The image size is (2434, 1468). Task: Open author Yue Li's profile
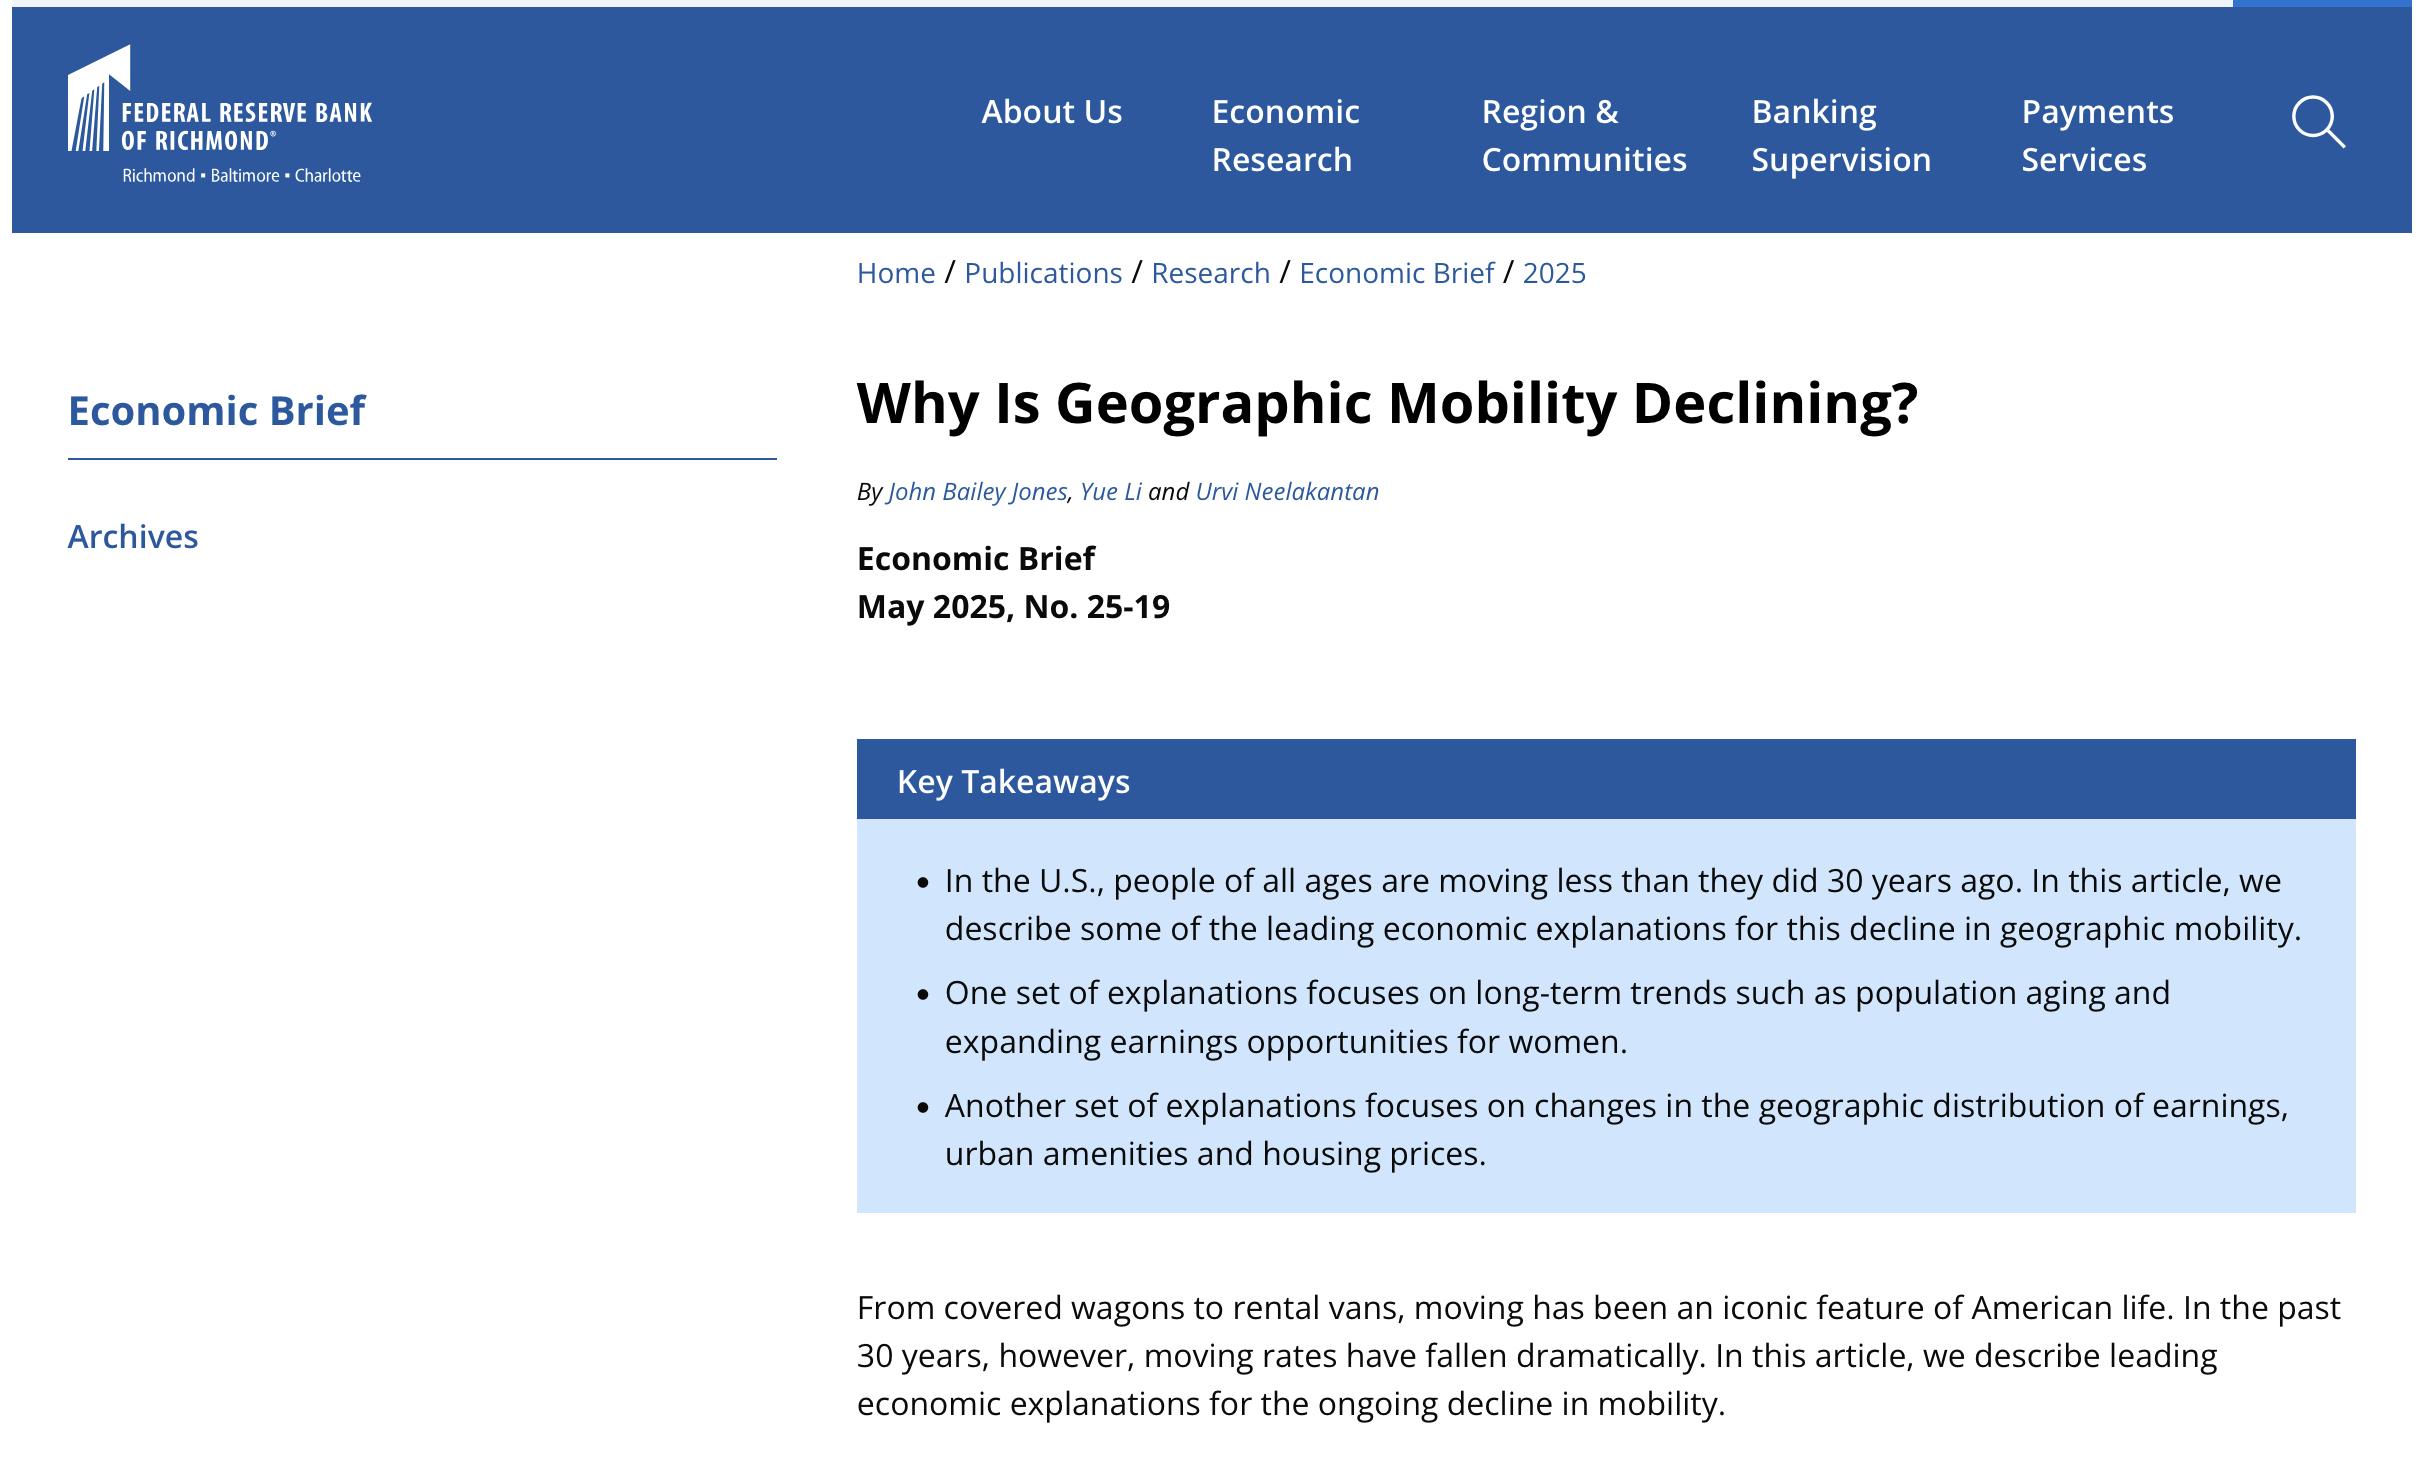(x=1110, y=492)
